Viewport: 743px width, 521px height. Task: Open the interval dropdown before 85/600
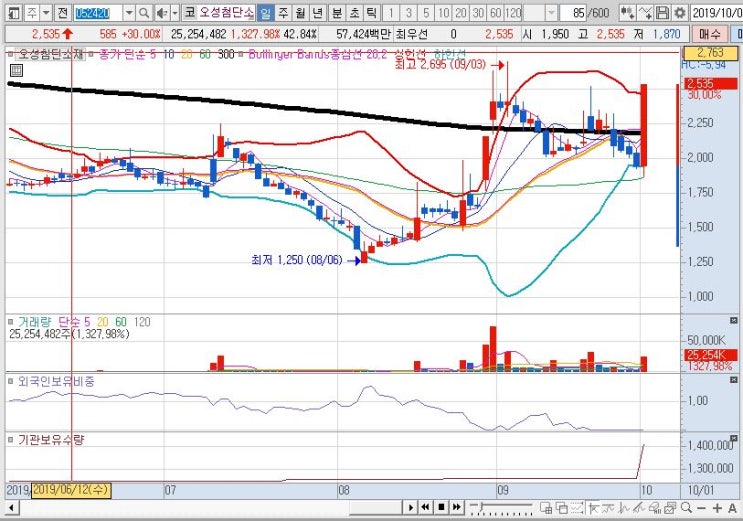551,13
